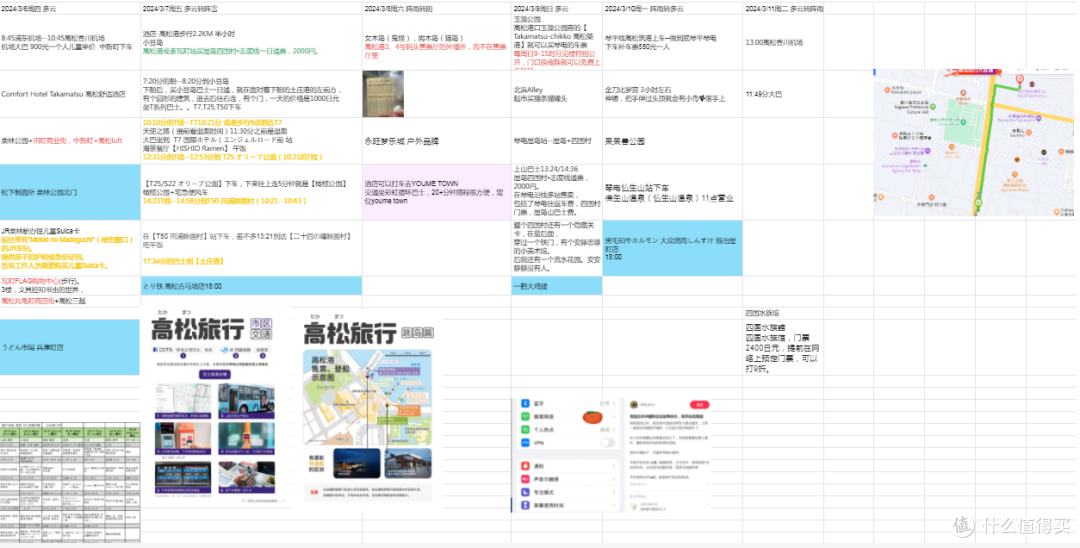Click the profile avatar in the post screenshot

click(x=634, y=405)
